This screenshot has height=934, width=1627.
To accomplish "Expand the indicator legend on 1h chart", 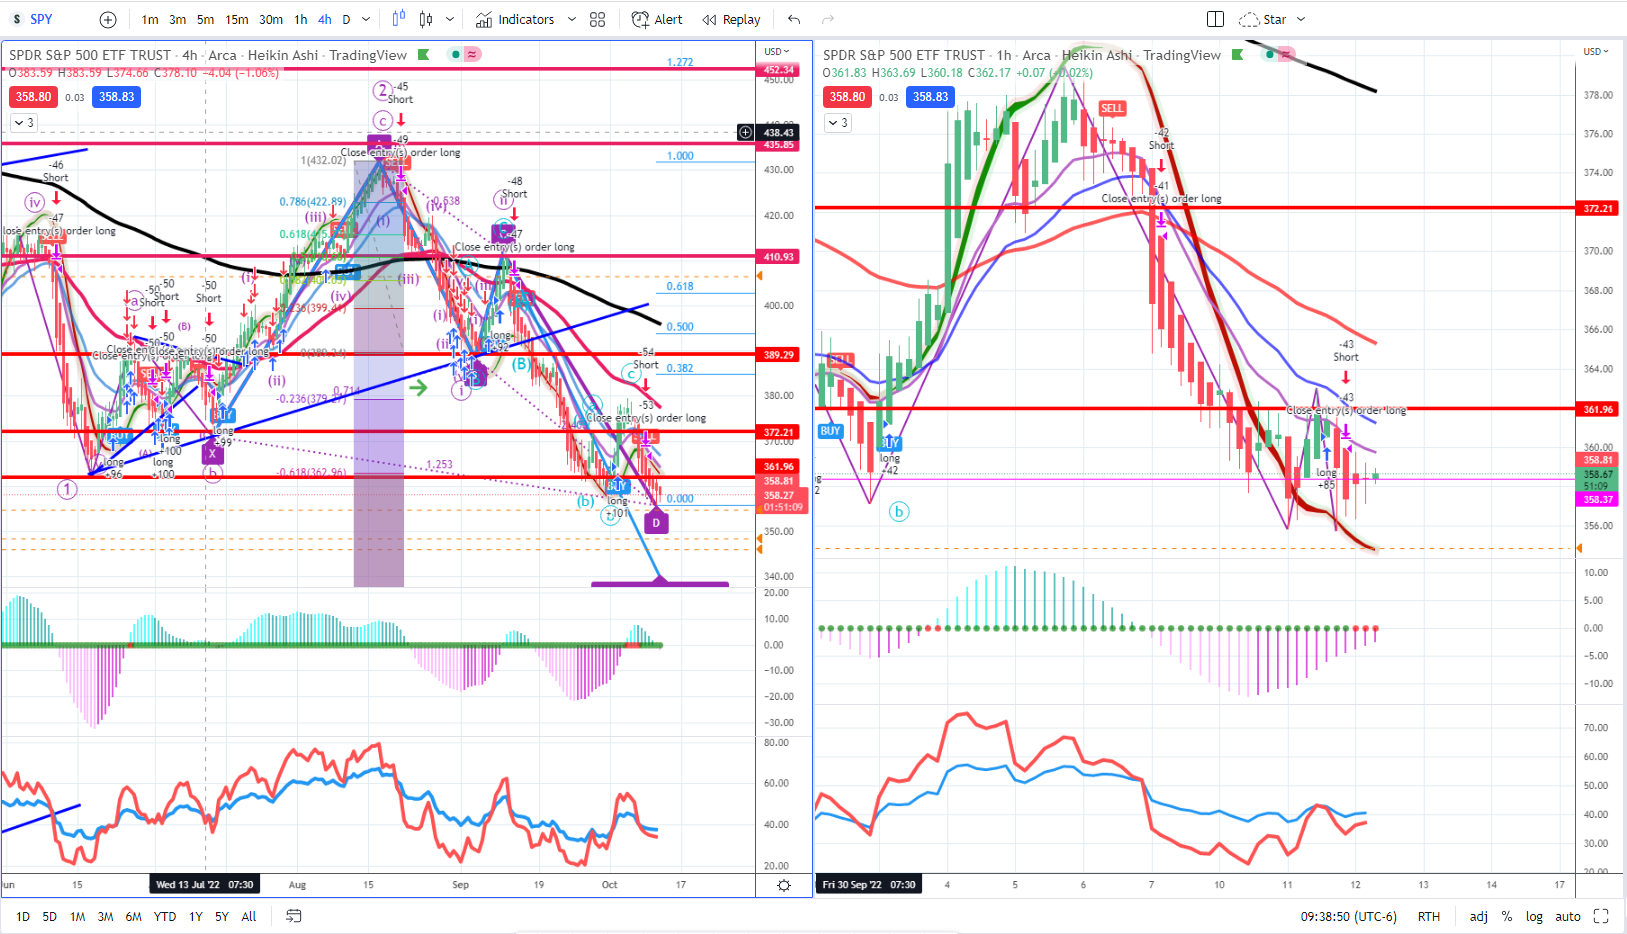I will (x=837, y=122).
